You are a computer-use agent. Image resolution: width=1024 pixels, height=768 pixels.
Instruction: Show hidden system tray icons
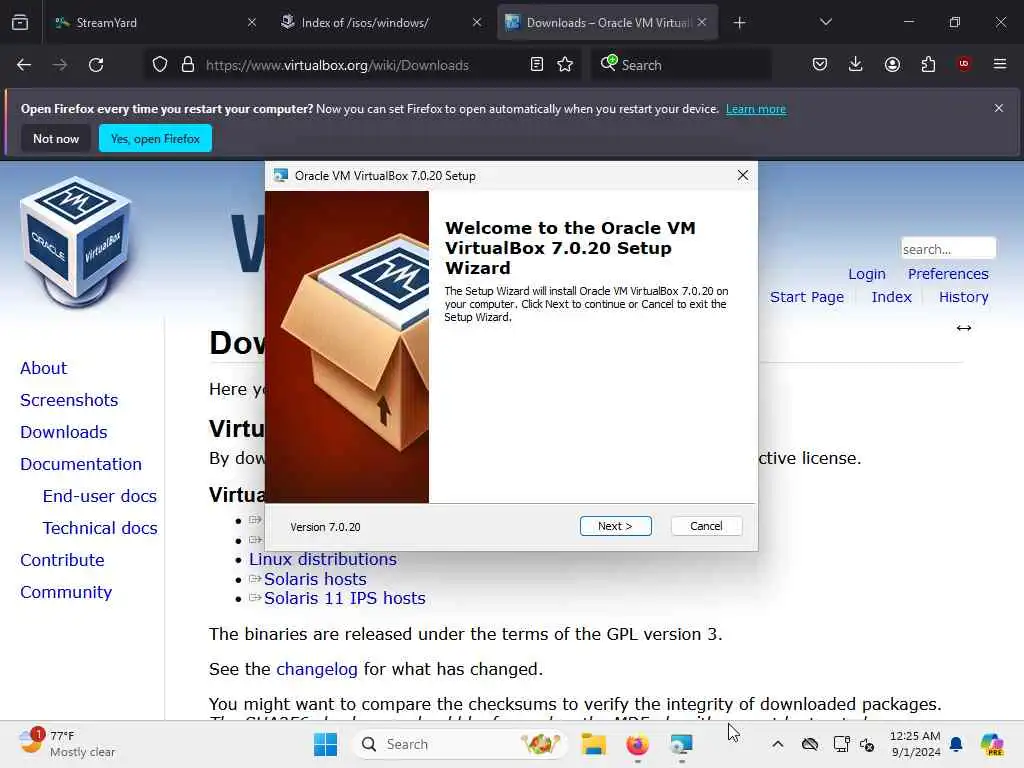[x=777, y=744]
